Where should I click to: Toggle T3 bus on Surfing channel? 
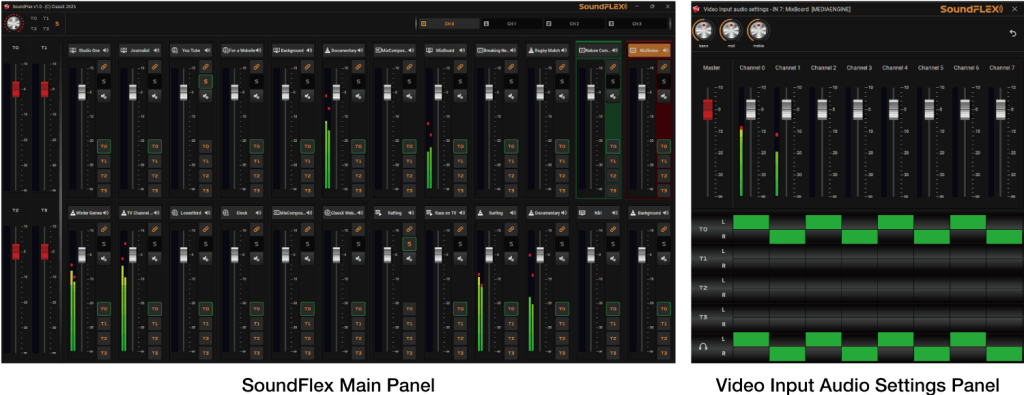click(511, 353)
